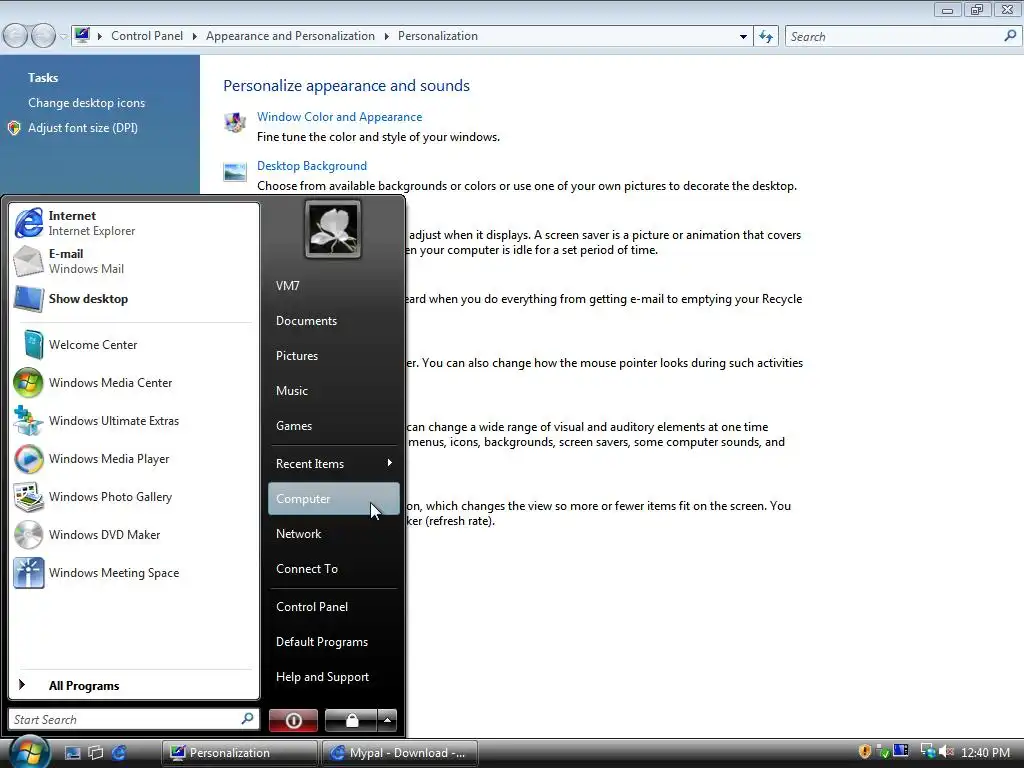
Task: Launch Internet Explorer from quick launch
Action: (x=119, y=753)
